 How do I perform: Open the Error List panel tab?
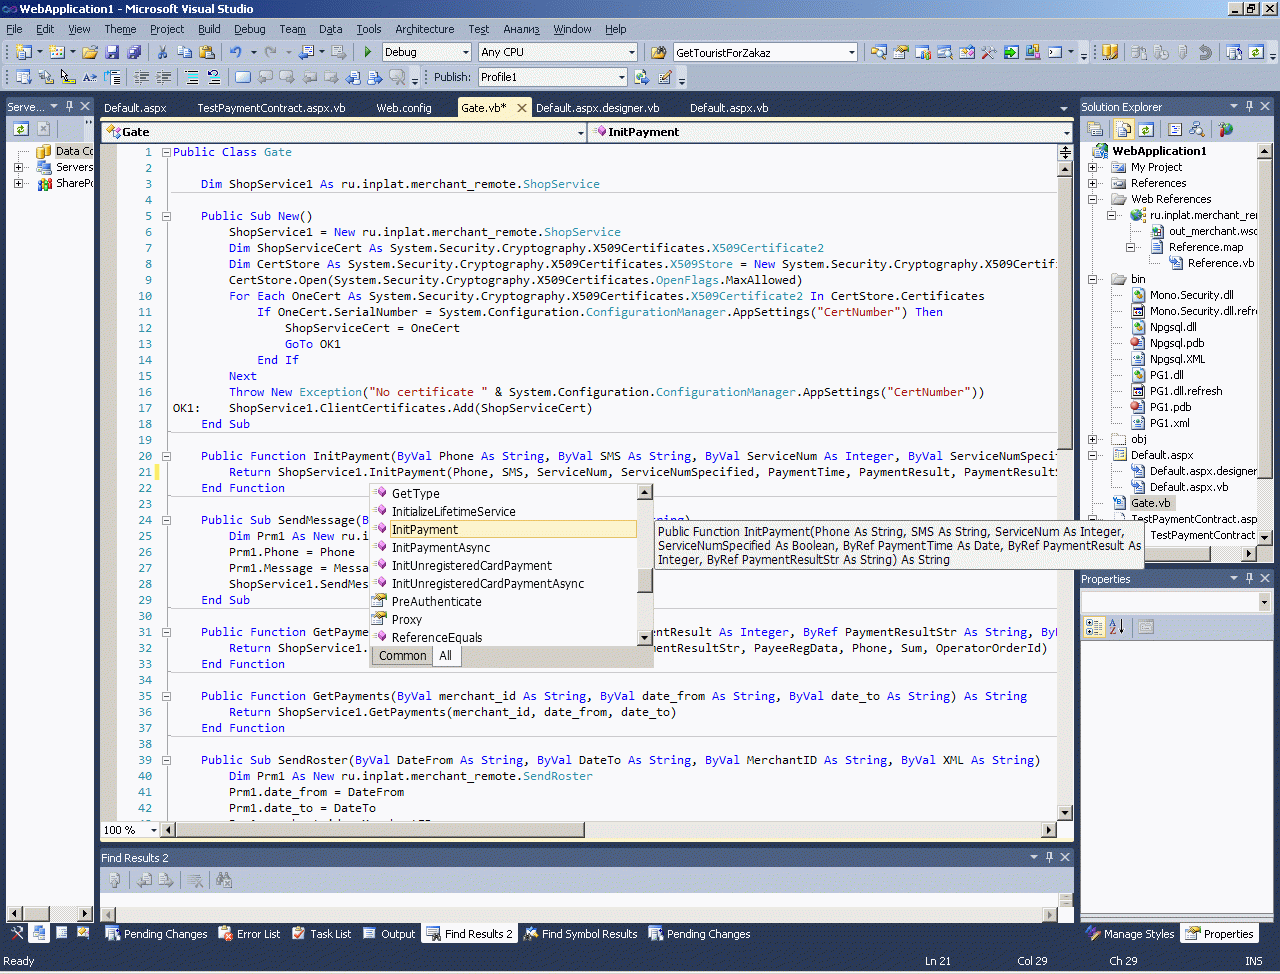coord(249,934)
